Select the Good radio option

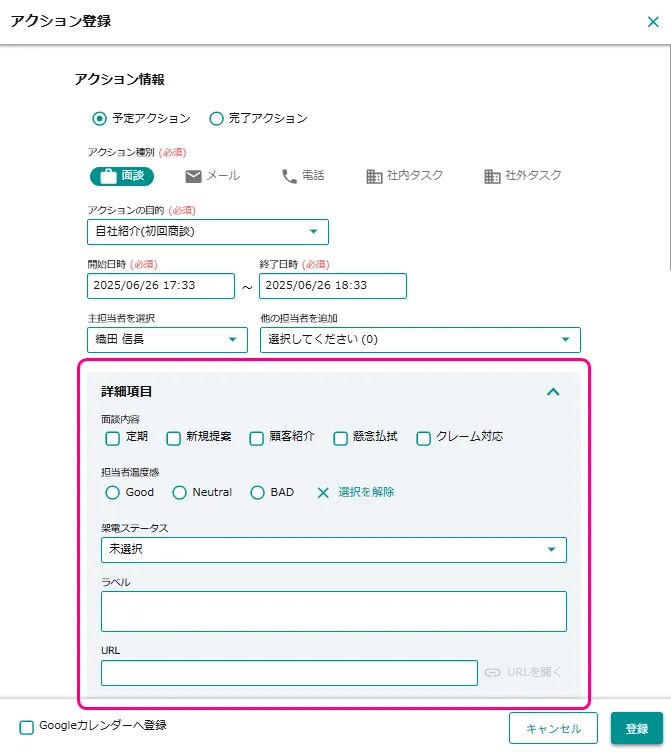click(113, 492)
